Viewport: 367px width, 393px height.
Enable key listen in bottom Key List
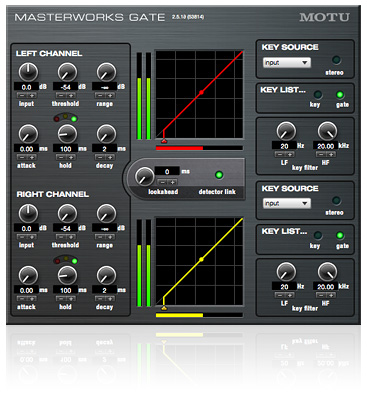pos(318,236)
